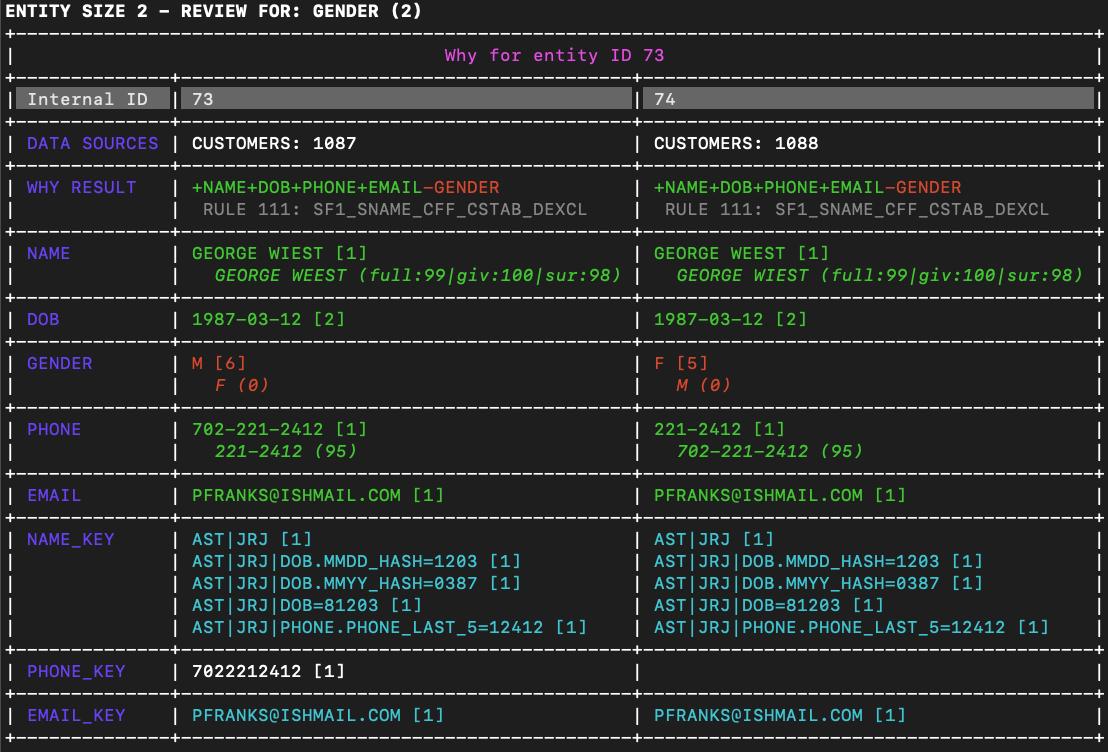1108x752 pixels.
Task: Click the EMAIL row label
Action: 54,495
